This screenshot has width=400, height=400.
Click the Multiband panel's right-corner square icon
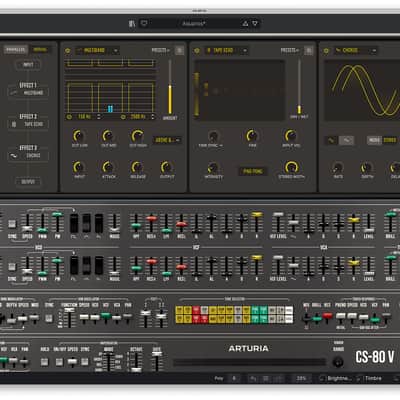180,50
